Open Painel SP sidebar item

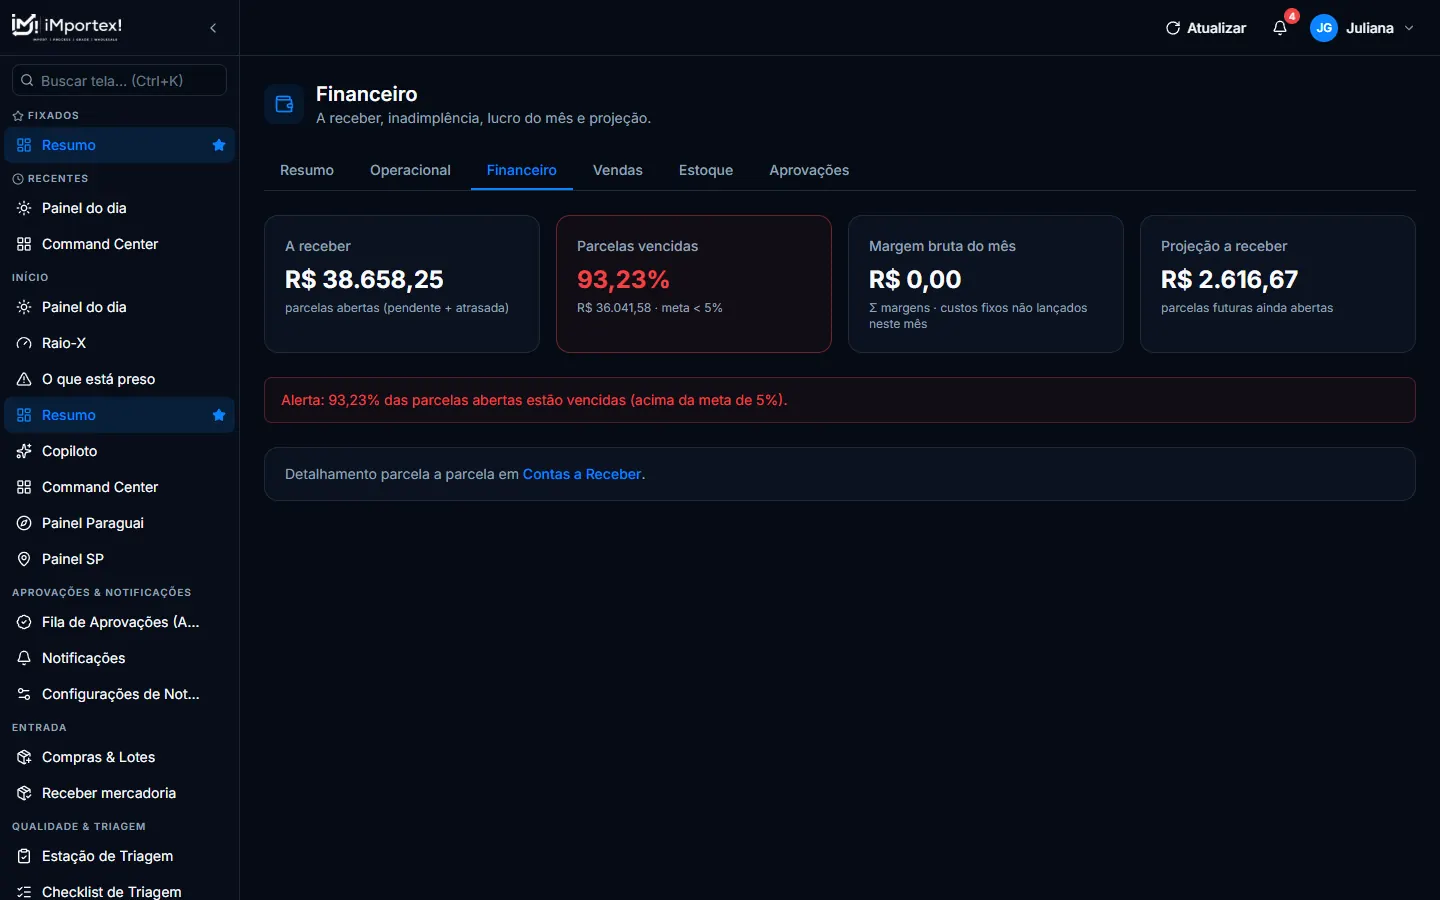tap(119, 559)
